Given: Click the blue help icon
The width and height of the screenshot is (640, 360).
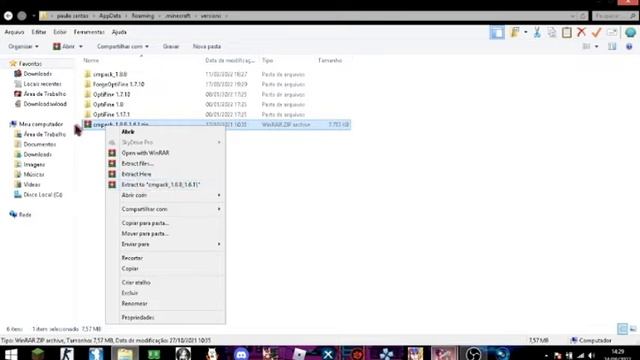Looking at the screenshot, I should (x=629, y=47).
